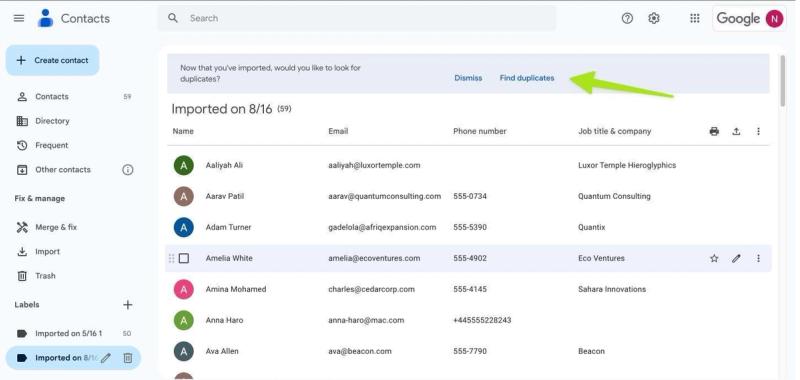Screen dimensions: 800x380
Task: Click Aaliyah Ali's green avatar
Action: click(184, 165)
